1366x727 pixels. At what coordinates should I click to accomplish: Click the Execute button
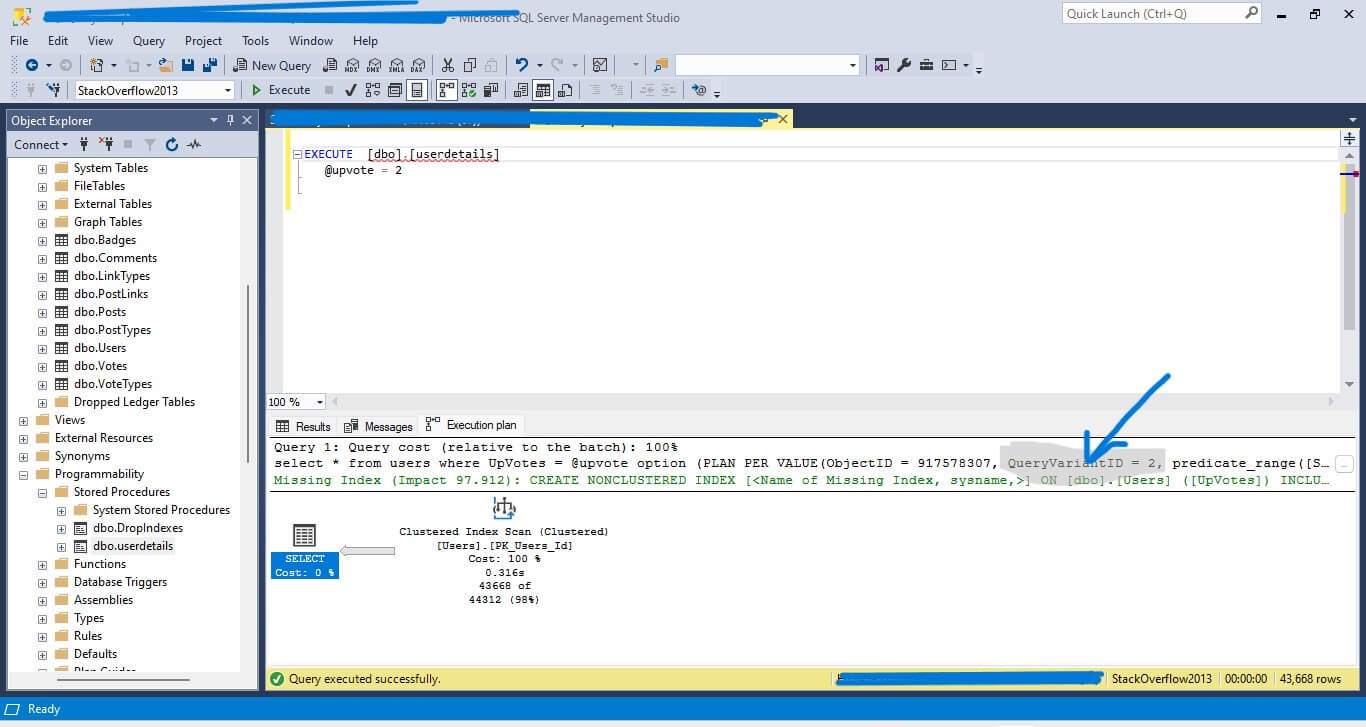(280, 90)
